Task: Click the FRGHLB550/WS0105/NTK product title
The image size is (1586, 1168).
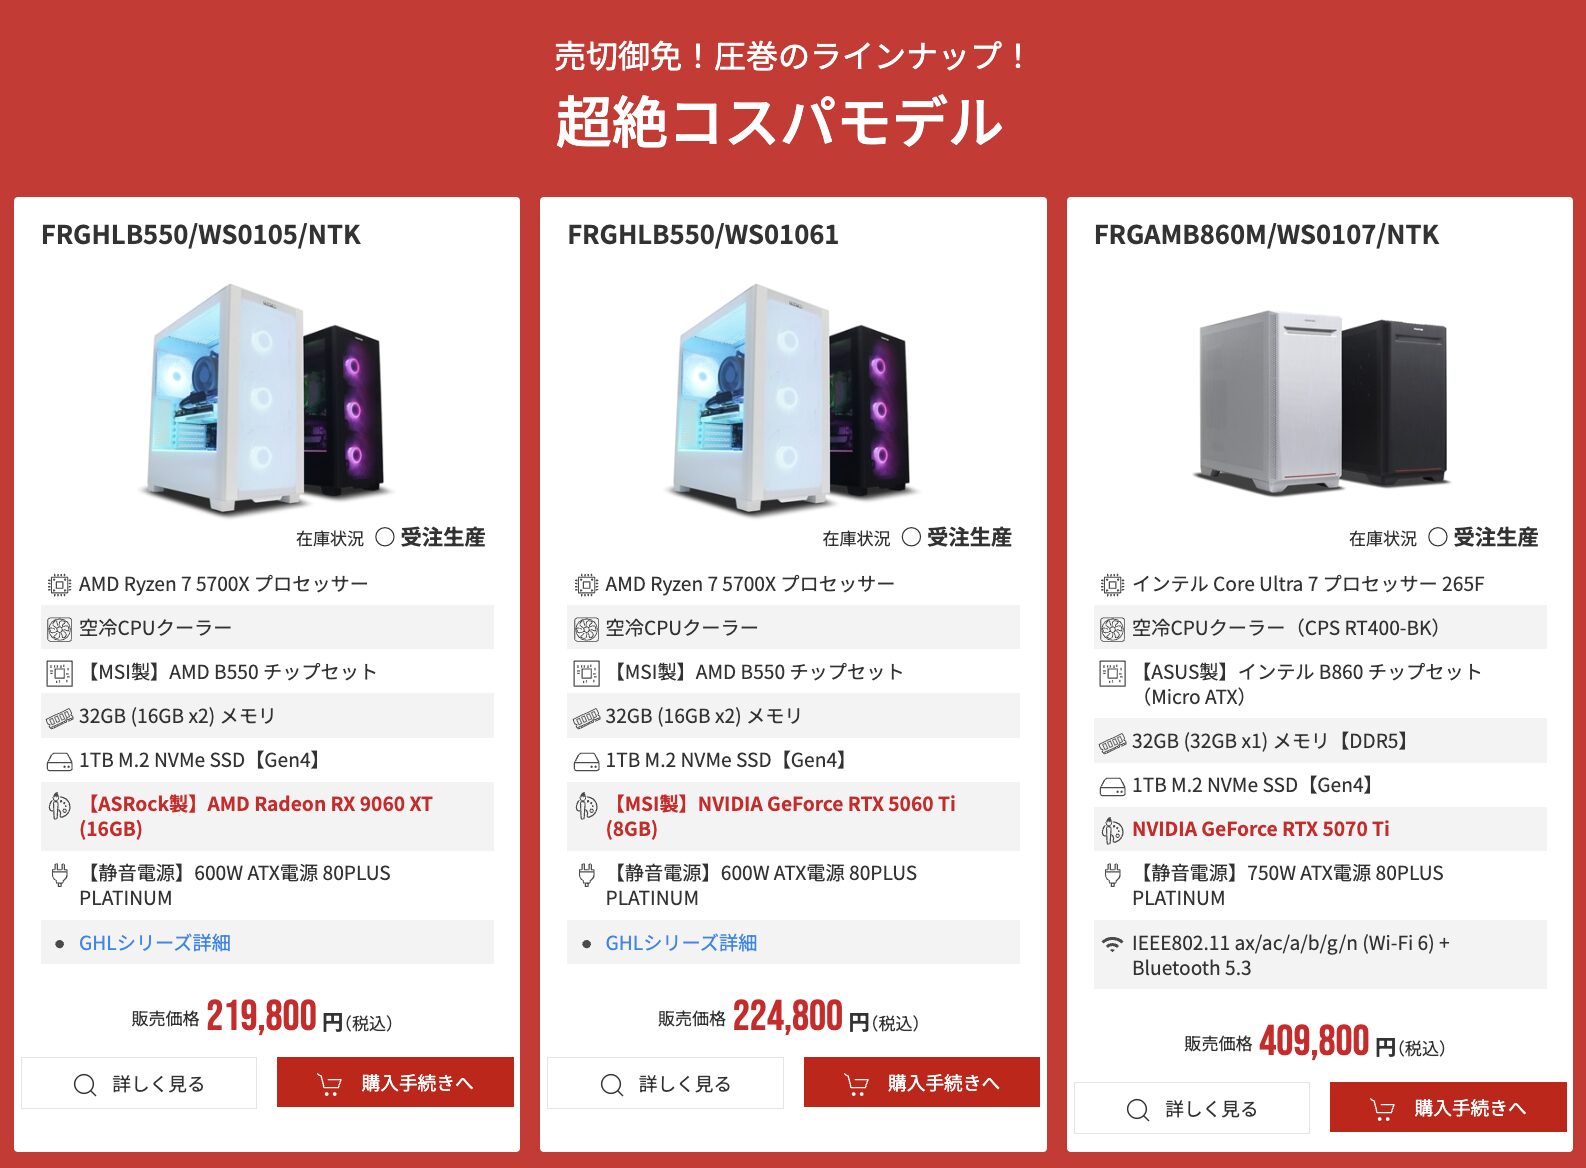Action: [200, 237]
